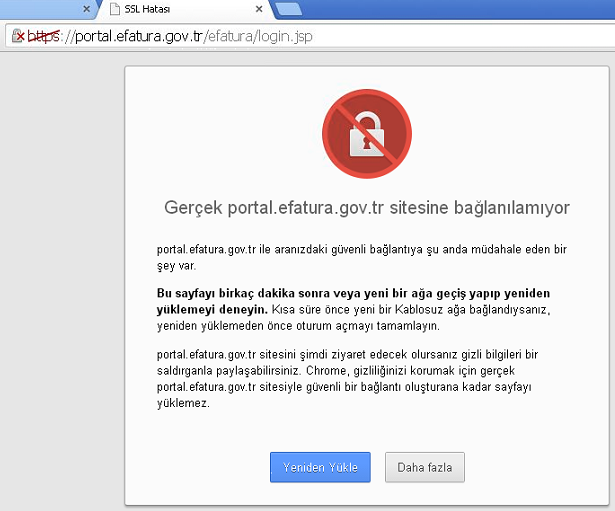This screenshot has height=511, width=615.
Task: Click the first paragraph about 'güvenli bağlantıya'
Action: point(364,257)
